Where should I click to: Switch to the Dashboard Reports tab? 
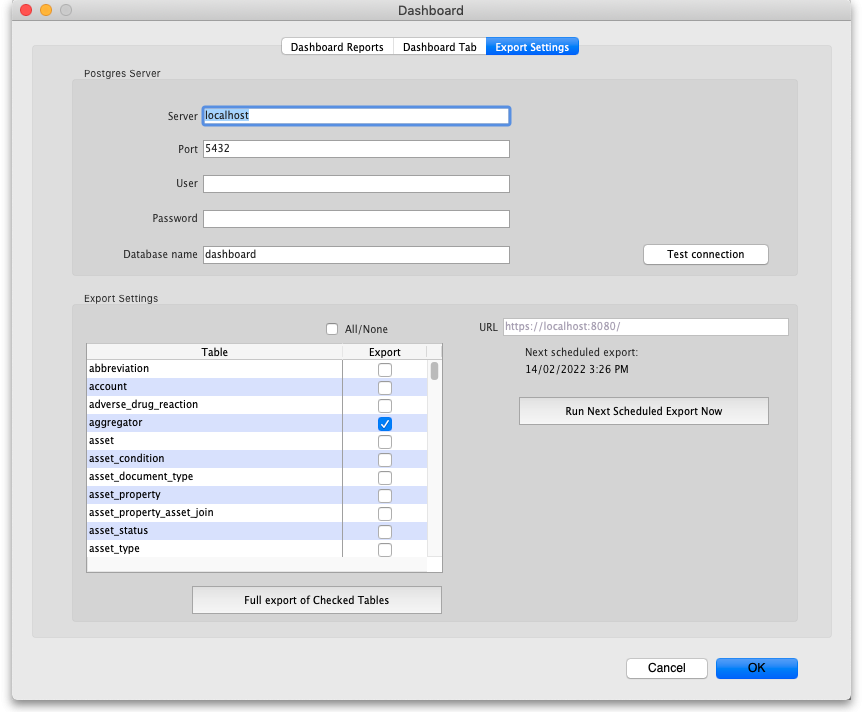click(x=337, y=47)
